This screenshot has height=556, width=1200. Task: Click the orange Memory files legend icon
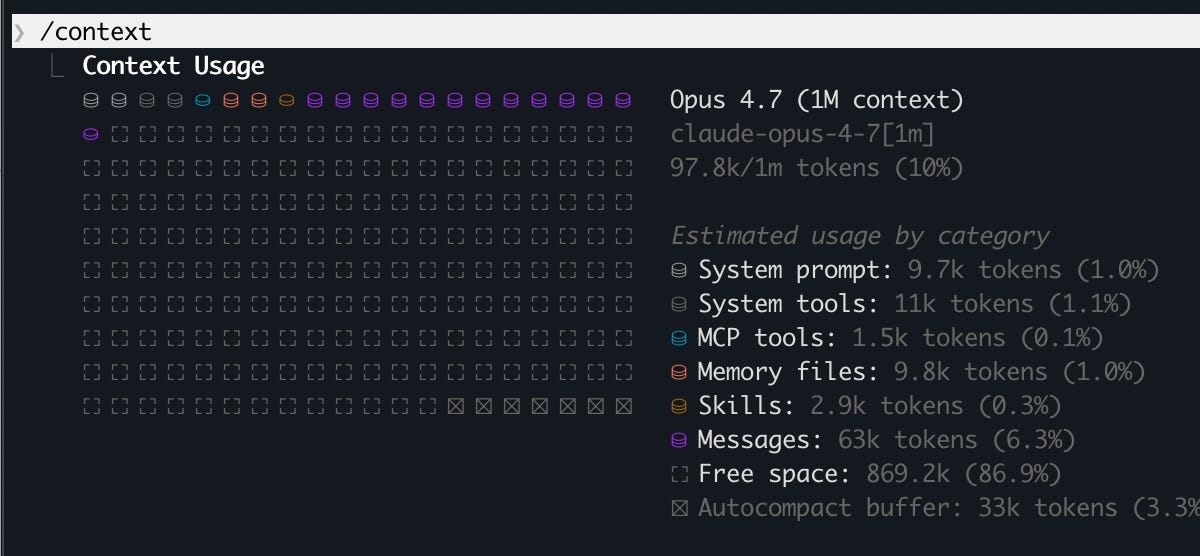pos(679,372)
